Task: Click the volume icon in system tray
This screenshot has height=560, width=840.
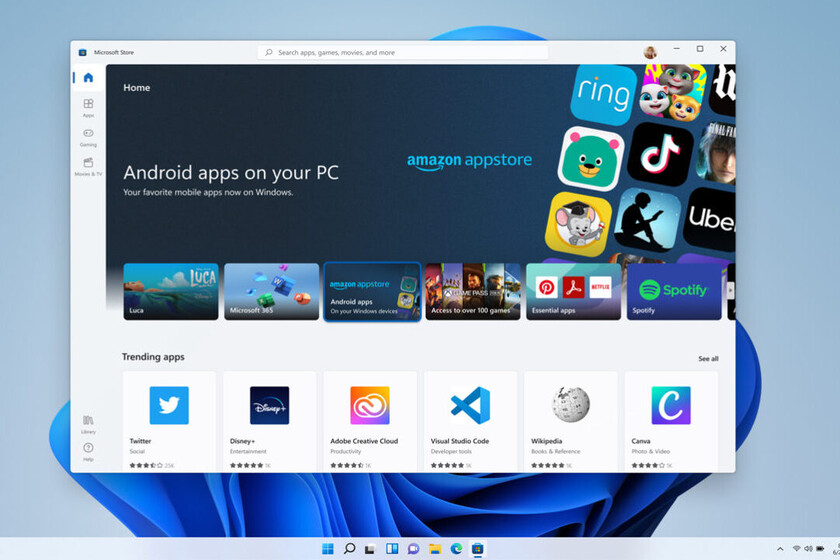Action: [x=808, y=549]
